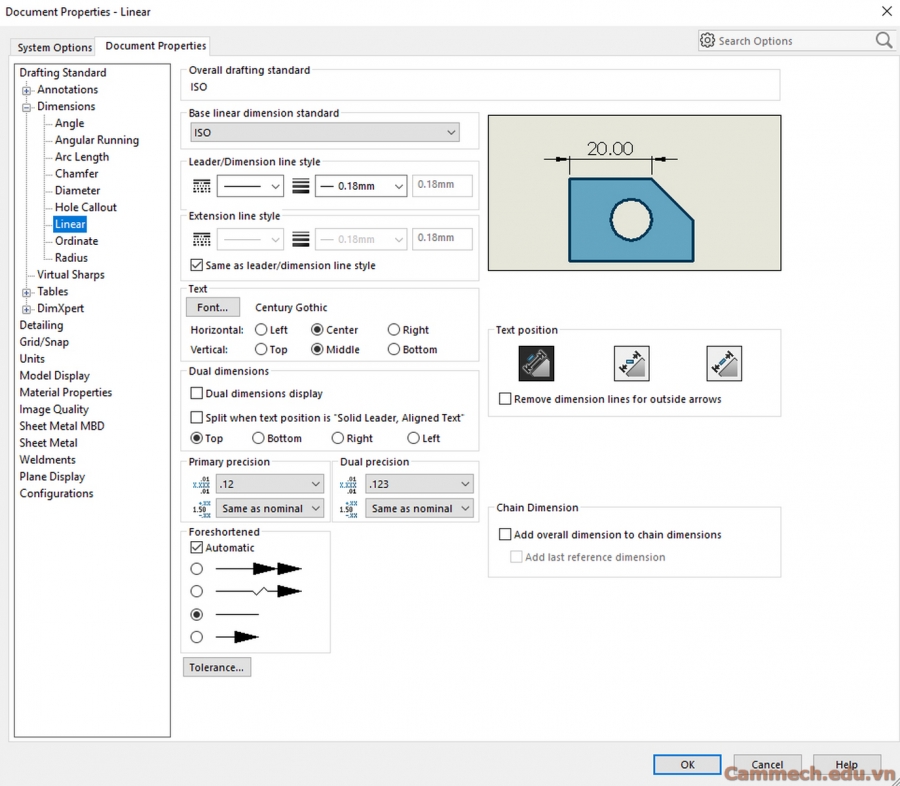900x786 pixels.
Task: Uncheck Same as leader/dimension line style
Action: (196, 265)
